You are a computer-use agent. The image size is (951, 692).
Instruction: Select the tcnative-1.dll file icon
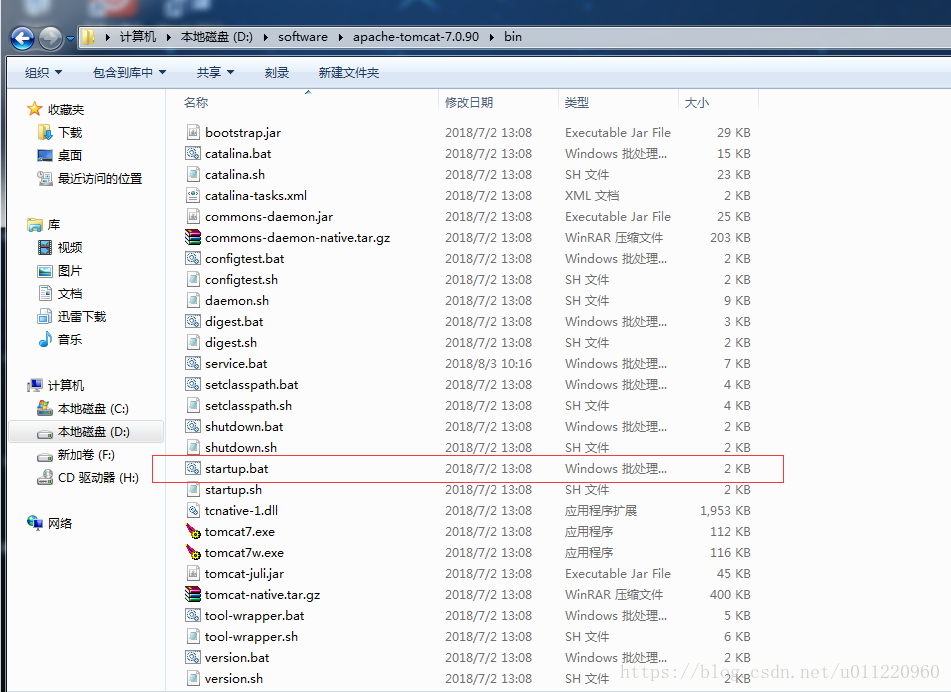point(193,511)
